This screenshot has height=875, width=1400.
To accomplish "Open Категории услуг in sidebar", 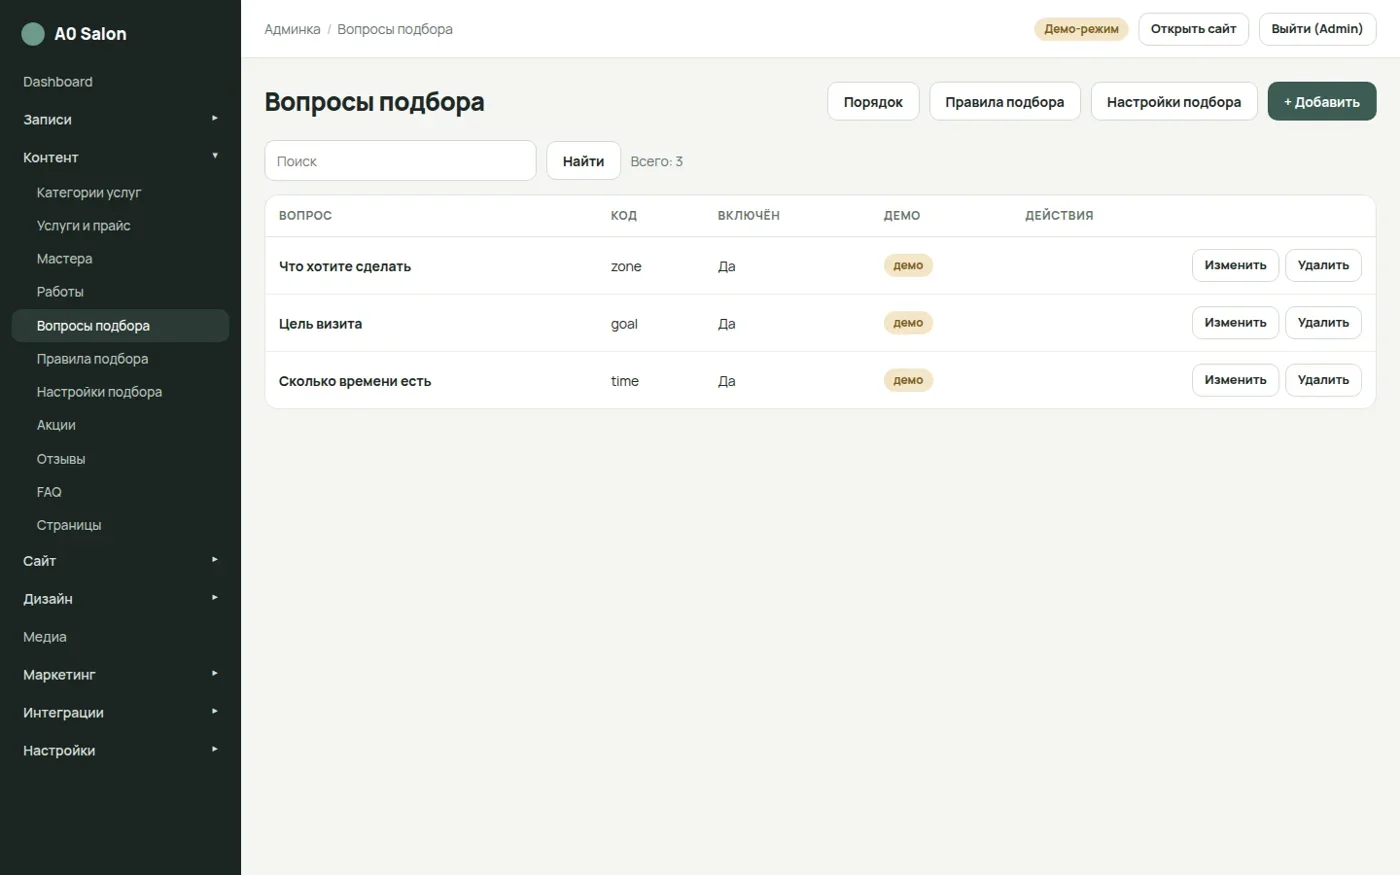I will point(120,192).
